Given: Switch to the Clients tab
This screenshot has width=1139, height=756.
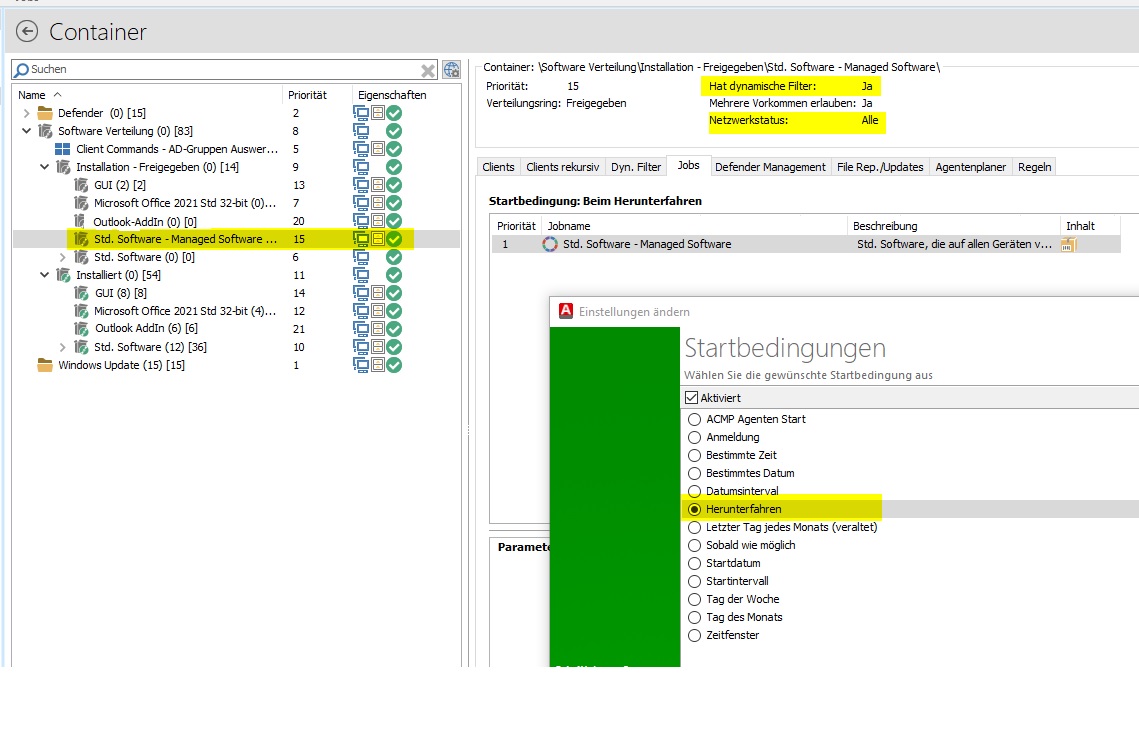Looking at the screenshot, I should pos(498,167).
